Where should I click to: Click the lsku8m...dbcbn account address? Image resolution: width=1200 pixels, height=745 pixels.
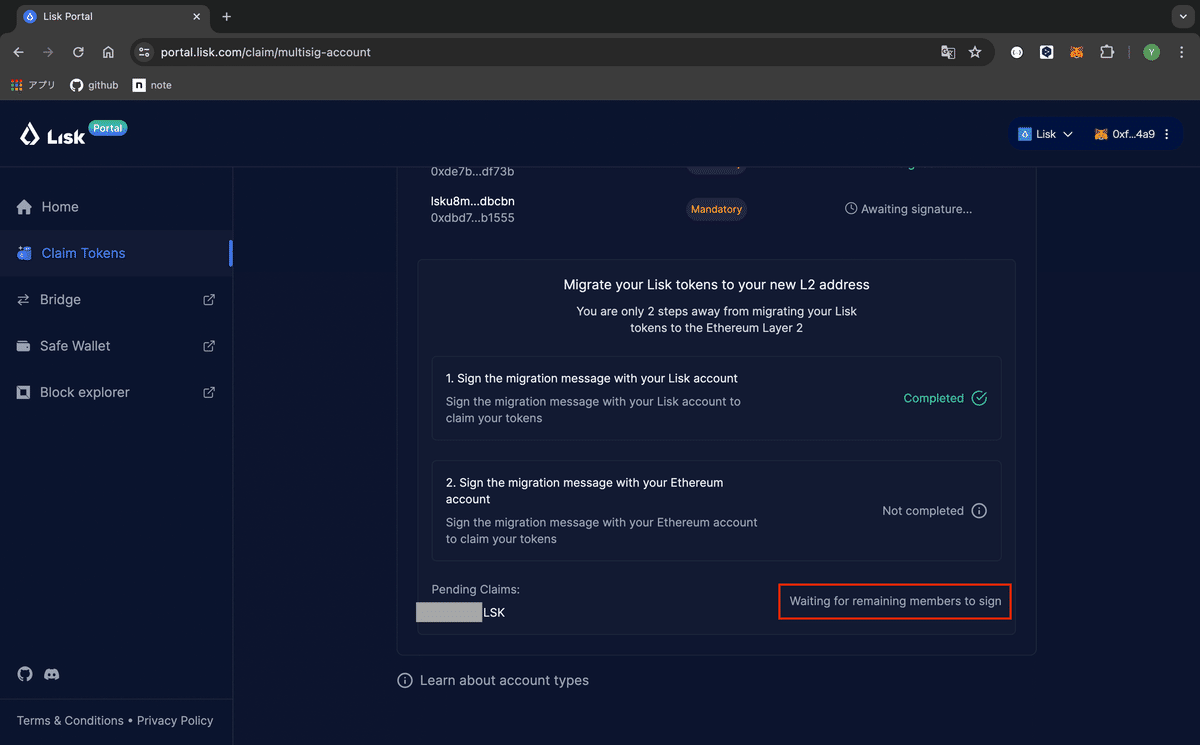pos(473,201)
